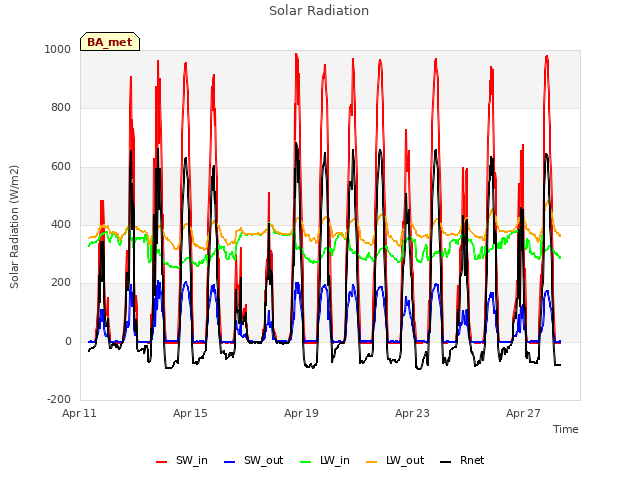Screen dimensions: 640x480
Task: Click the red SW_in legend color marker
Action: [x=162, y=462]
